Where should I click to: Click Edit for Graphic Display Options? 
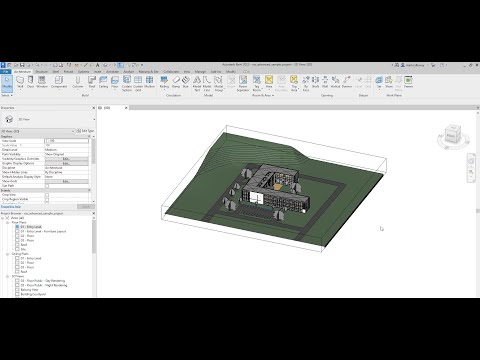(x=66, y=163)
